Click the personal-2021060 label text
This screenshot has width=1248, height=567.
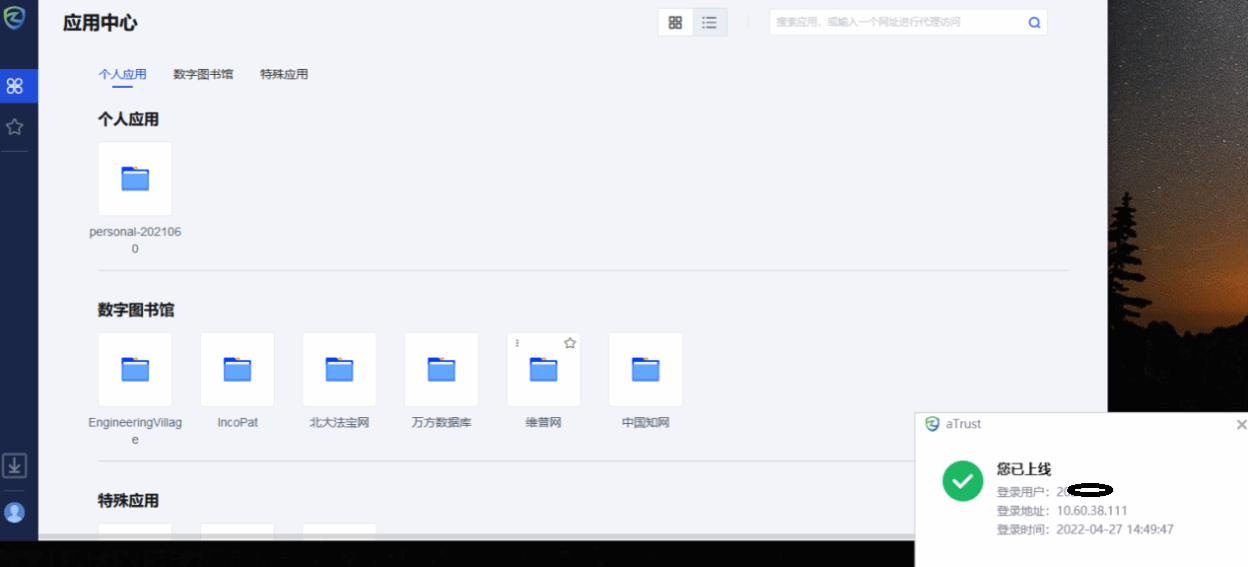(135, 240)
